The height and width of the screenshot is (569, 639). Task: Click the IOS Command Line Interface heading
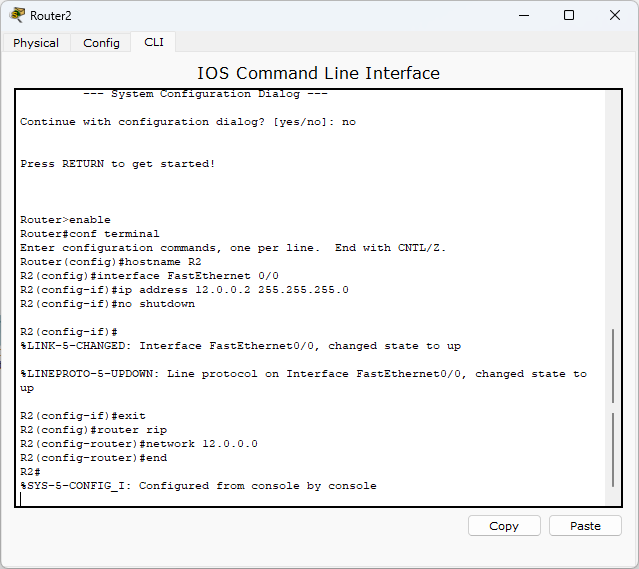point(318,73)
